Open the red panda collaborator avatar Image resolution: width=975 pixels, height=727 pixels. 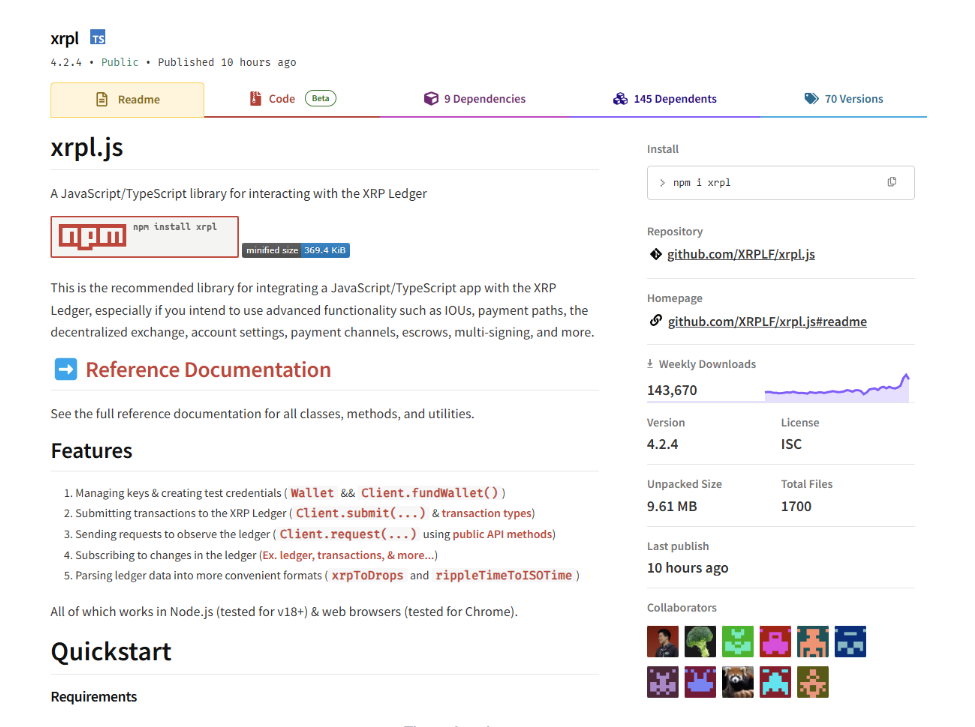click(737, 682)
